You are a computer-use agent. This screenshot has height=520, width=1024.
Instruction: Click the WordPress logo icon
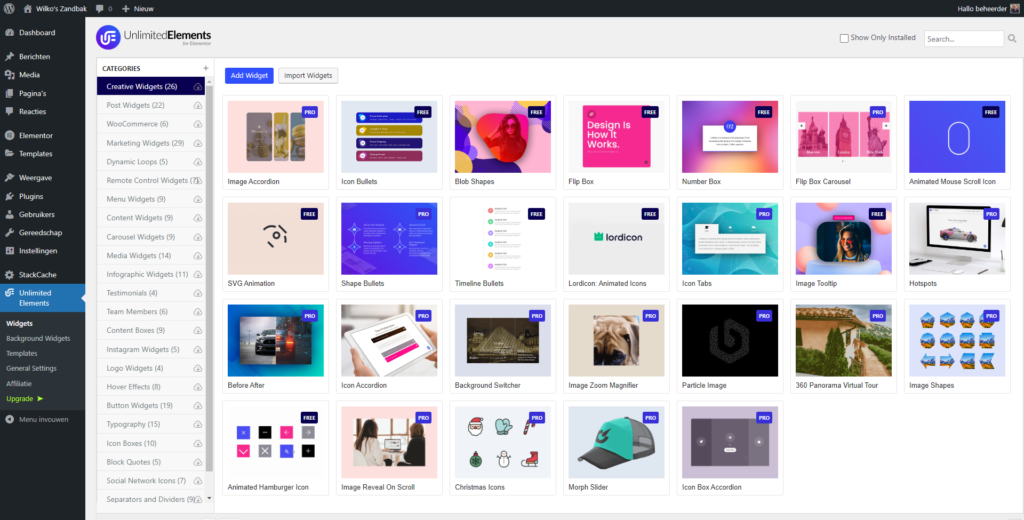9,9
